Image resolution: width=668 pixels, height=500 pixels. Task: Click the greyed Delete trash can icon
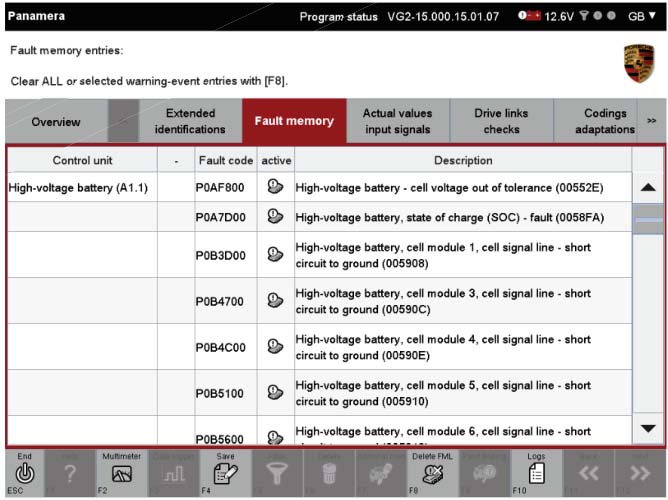point(329,474)
